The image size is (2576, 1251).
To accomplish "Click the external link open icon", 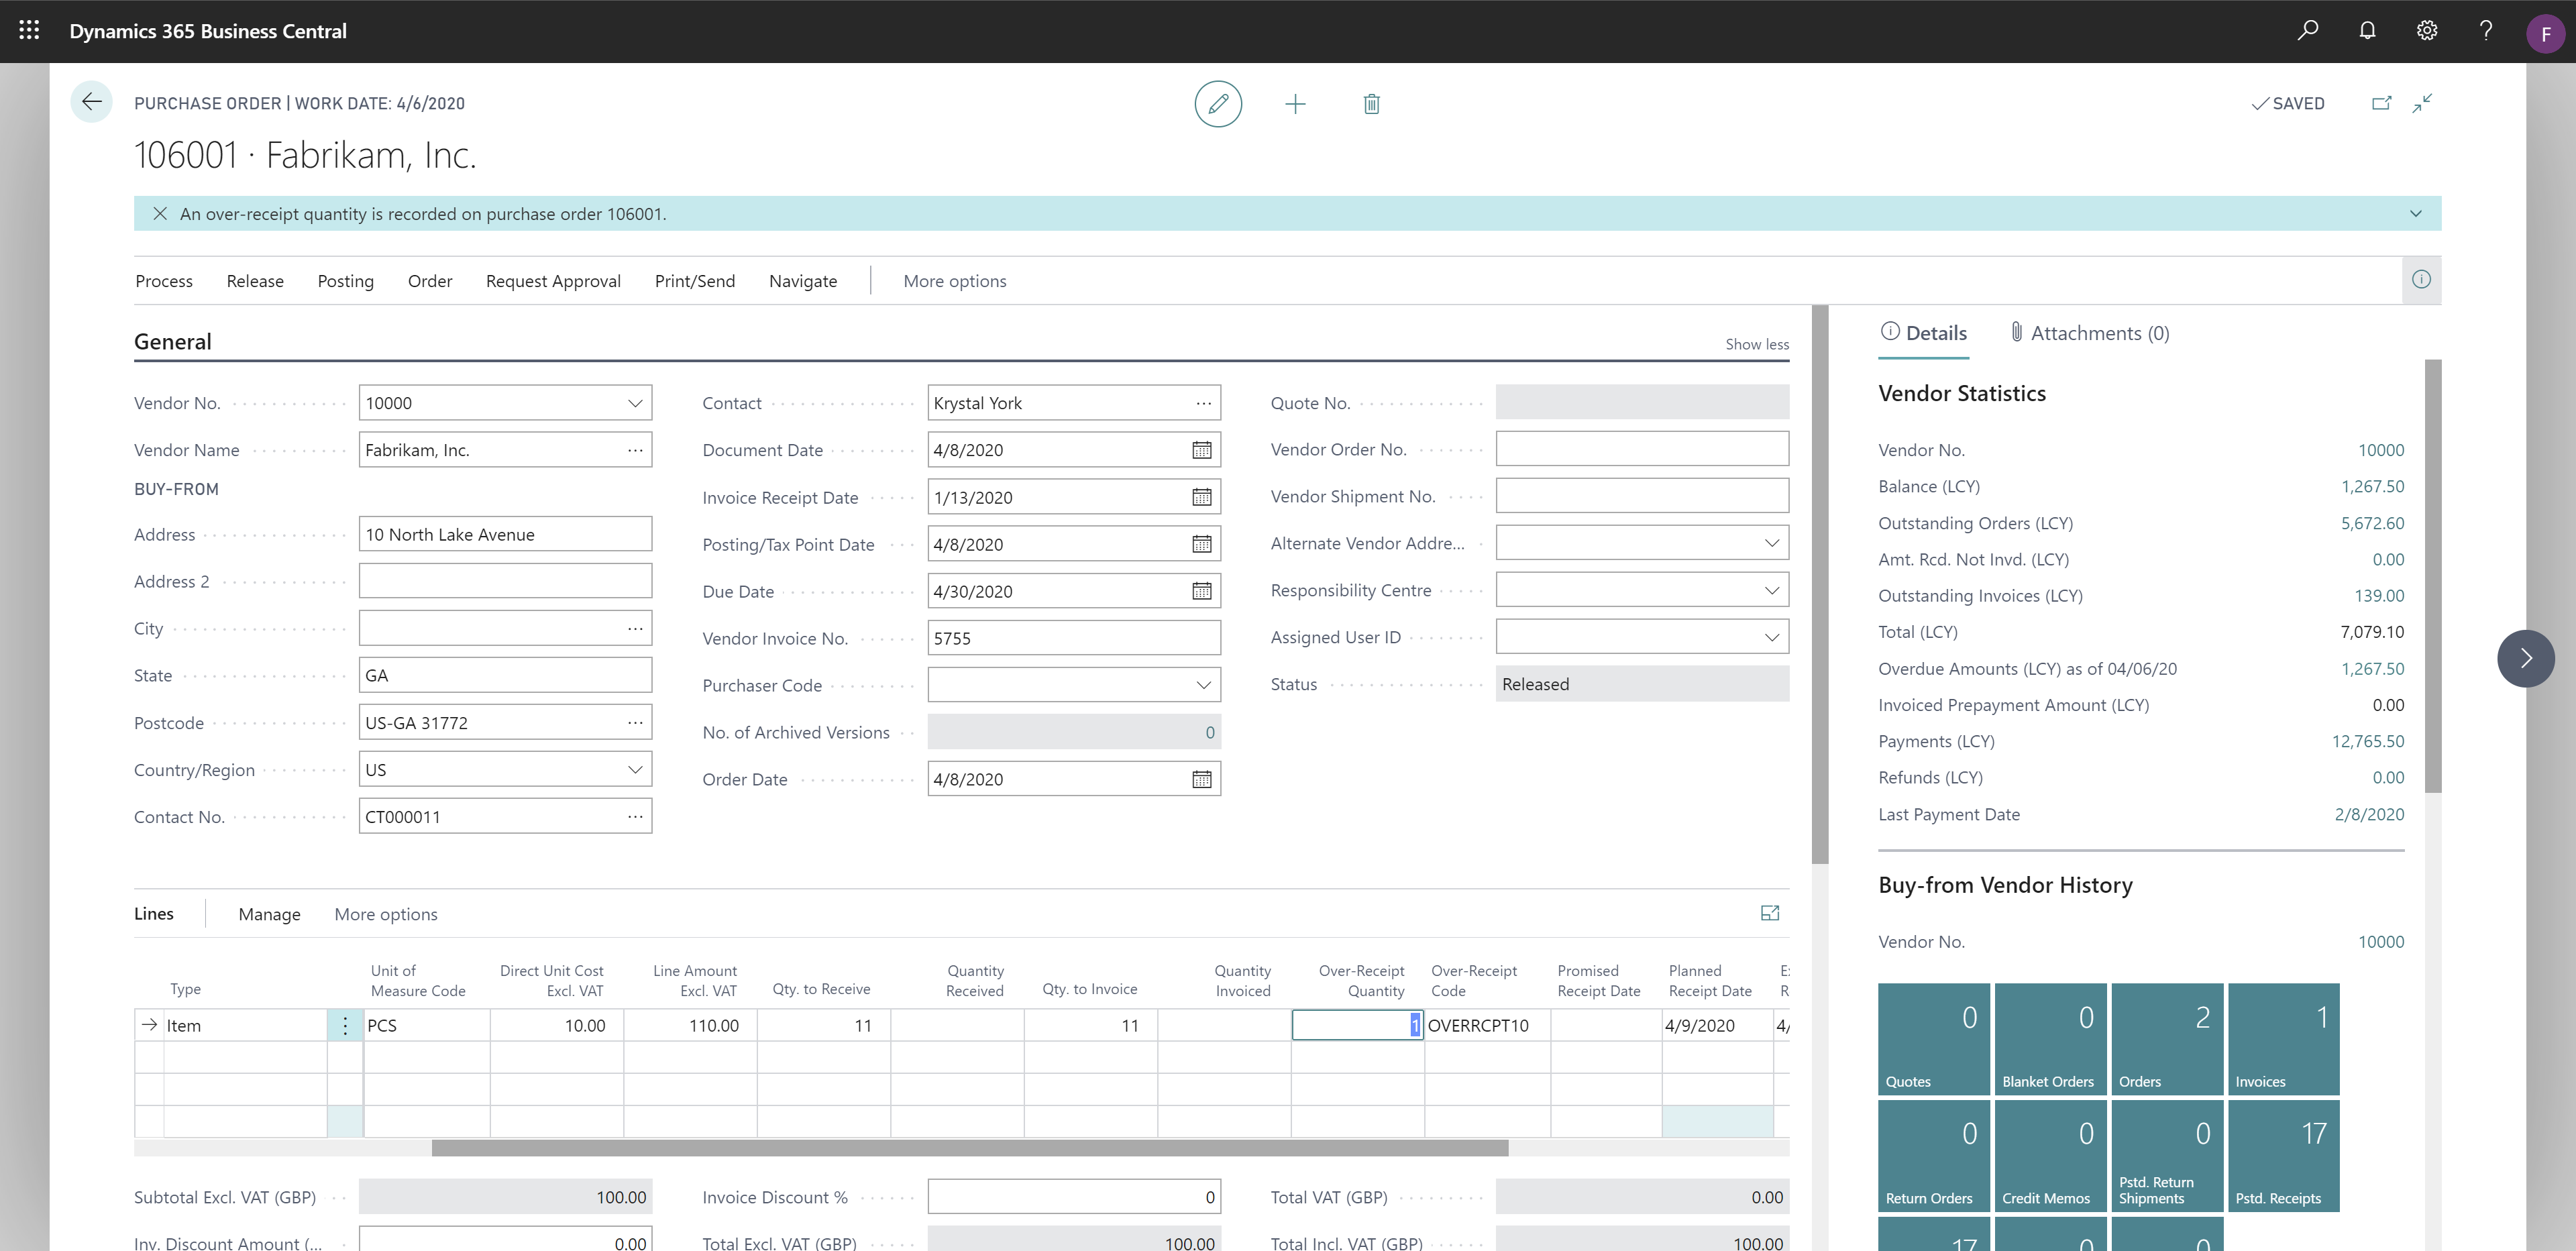I will 2381,103.
